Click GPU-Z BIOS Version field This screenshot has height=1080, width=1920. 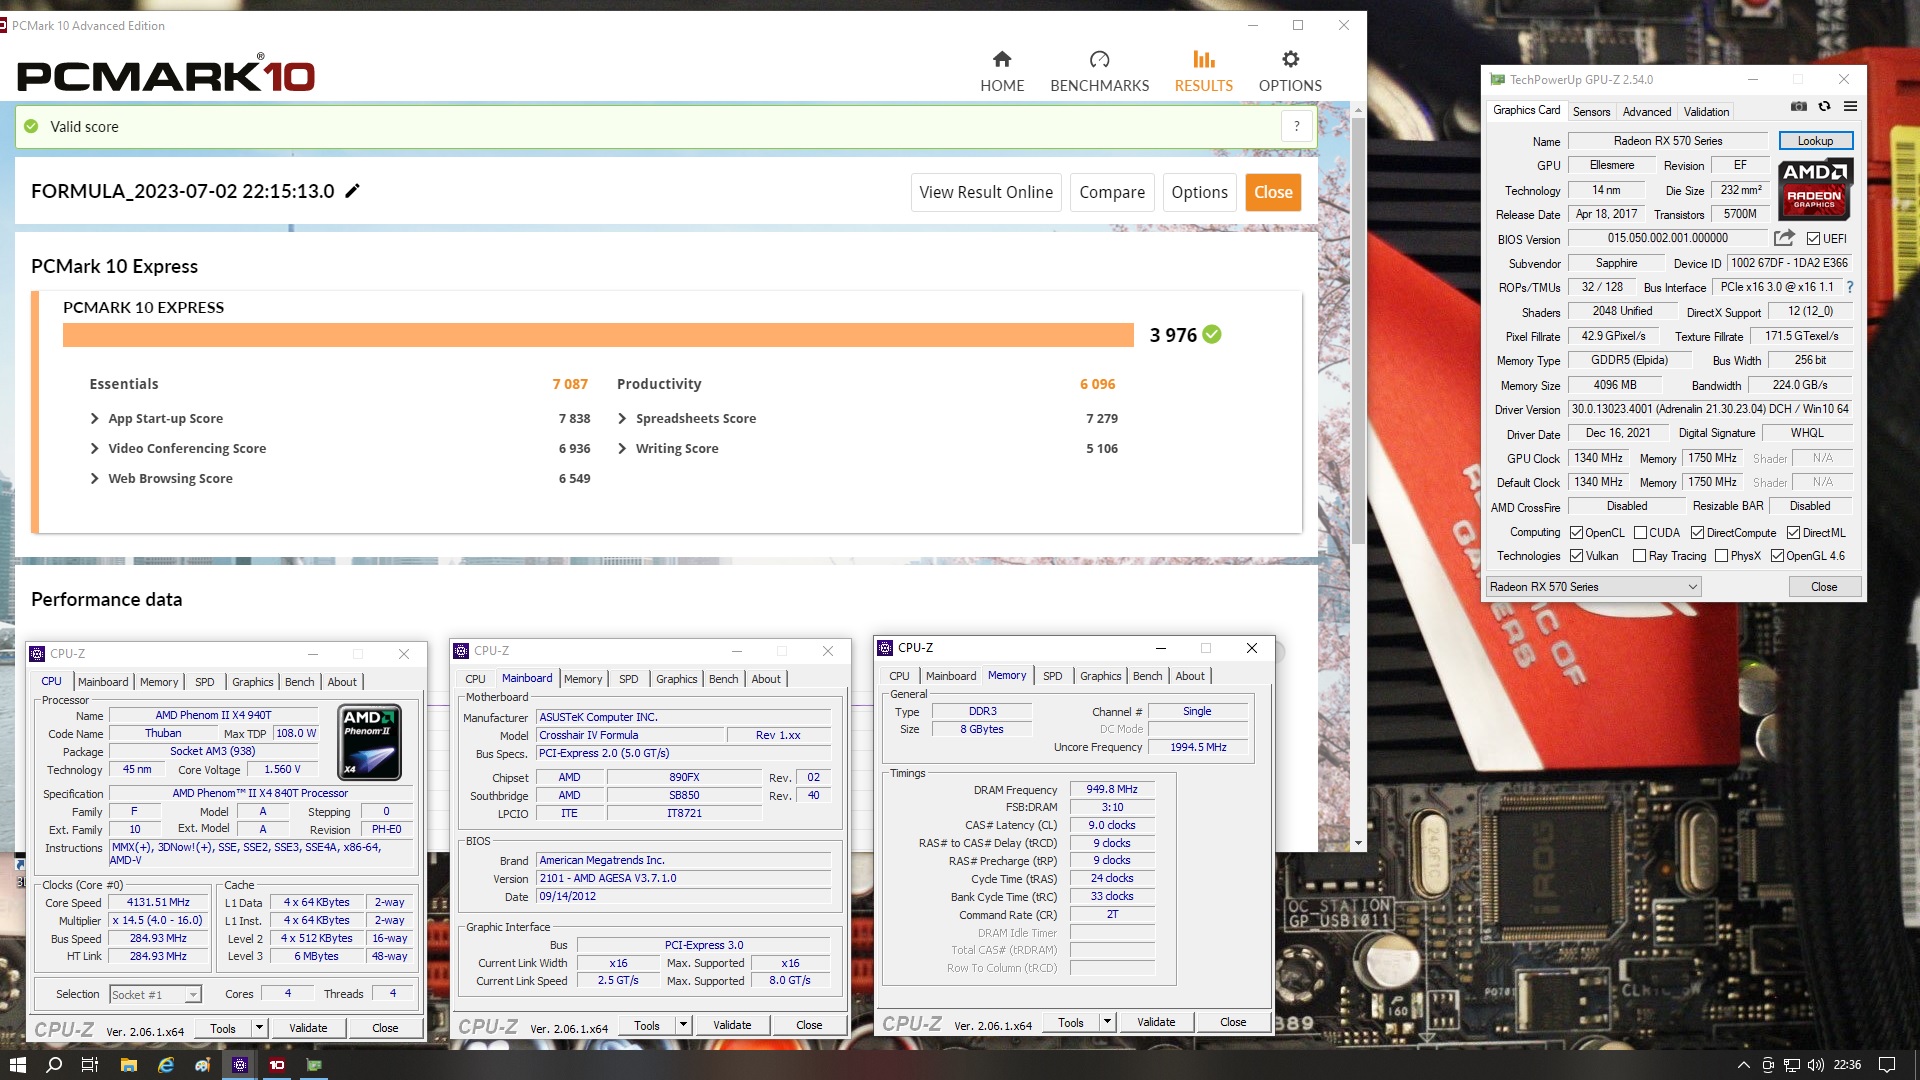1667,238
